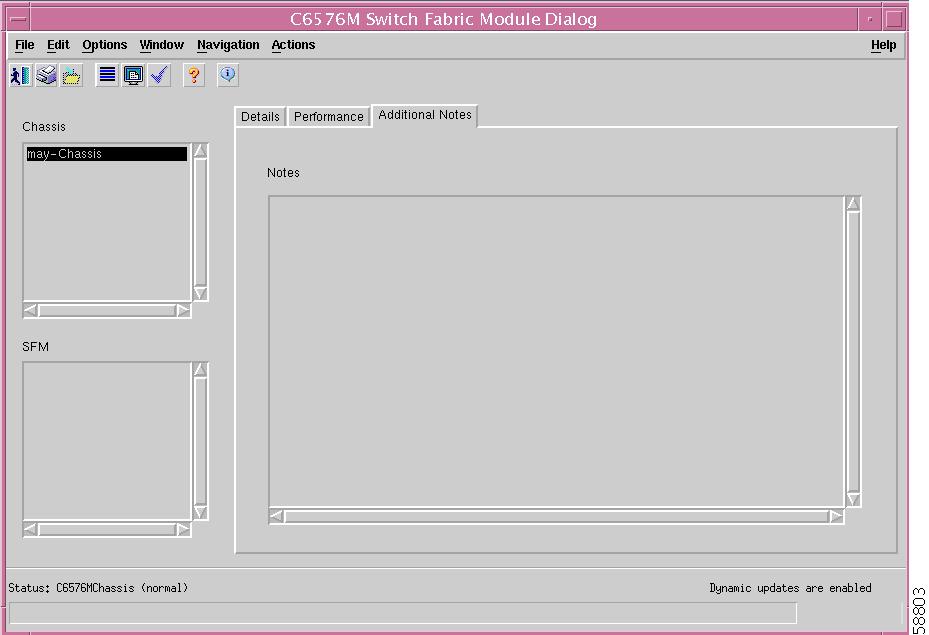Click the running-man exit toolbar icon

point(21,75)
